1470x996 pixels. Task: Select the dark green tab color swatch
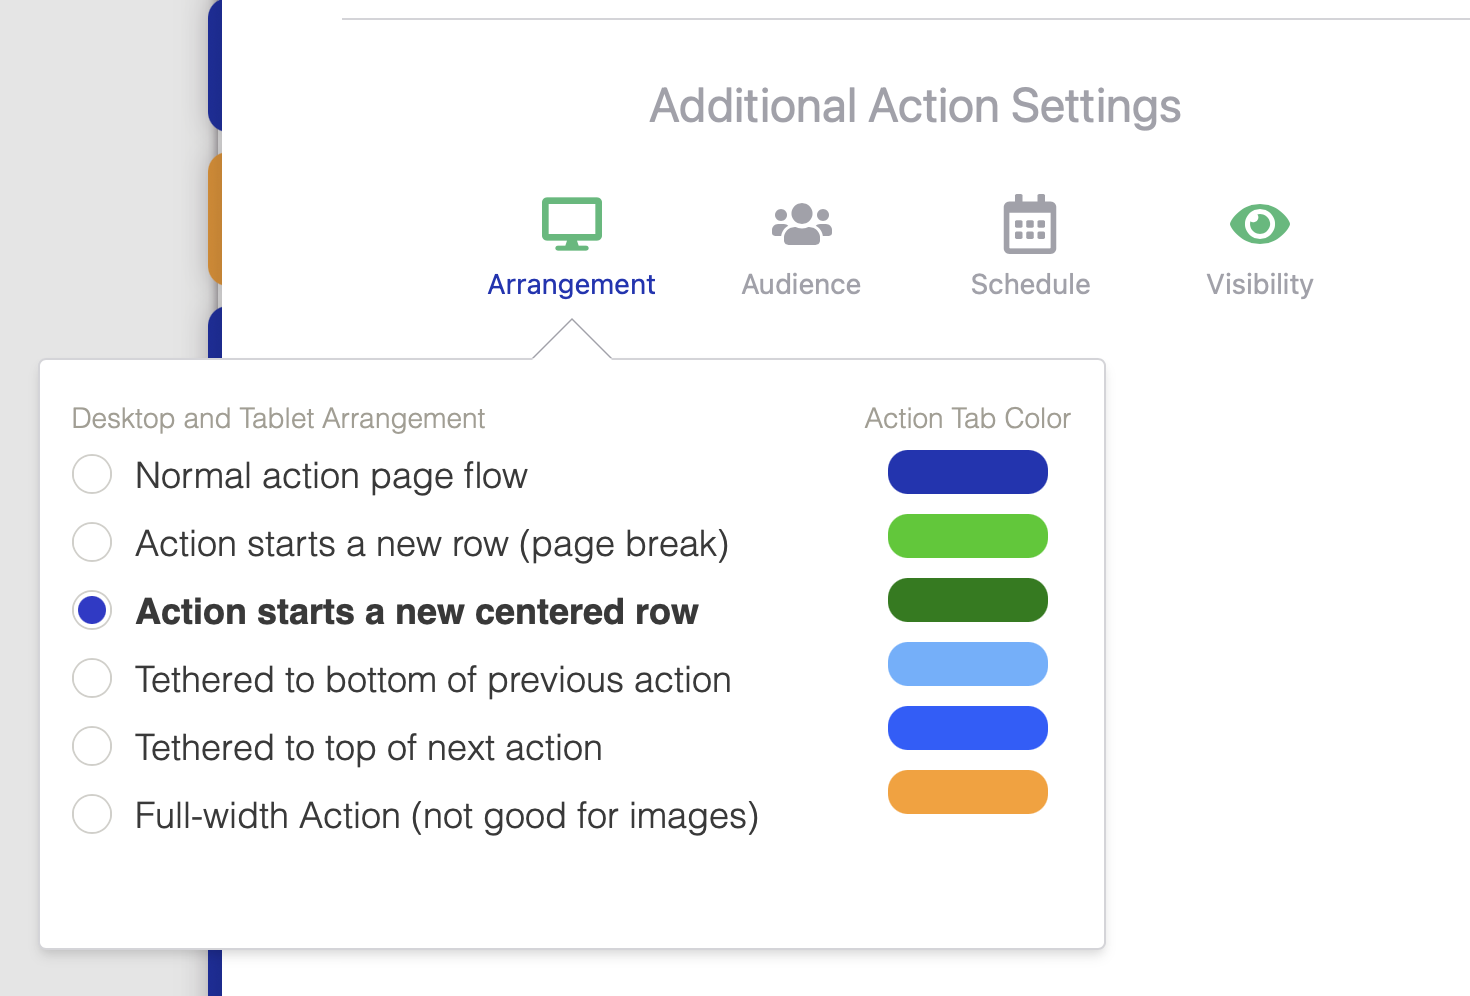click(967, 600)
